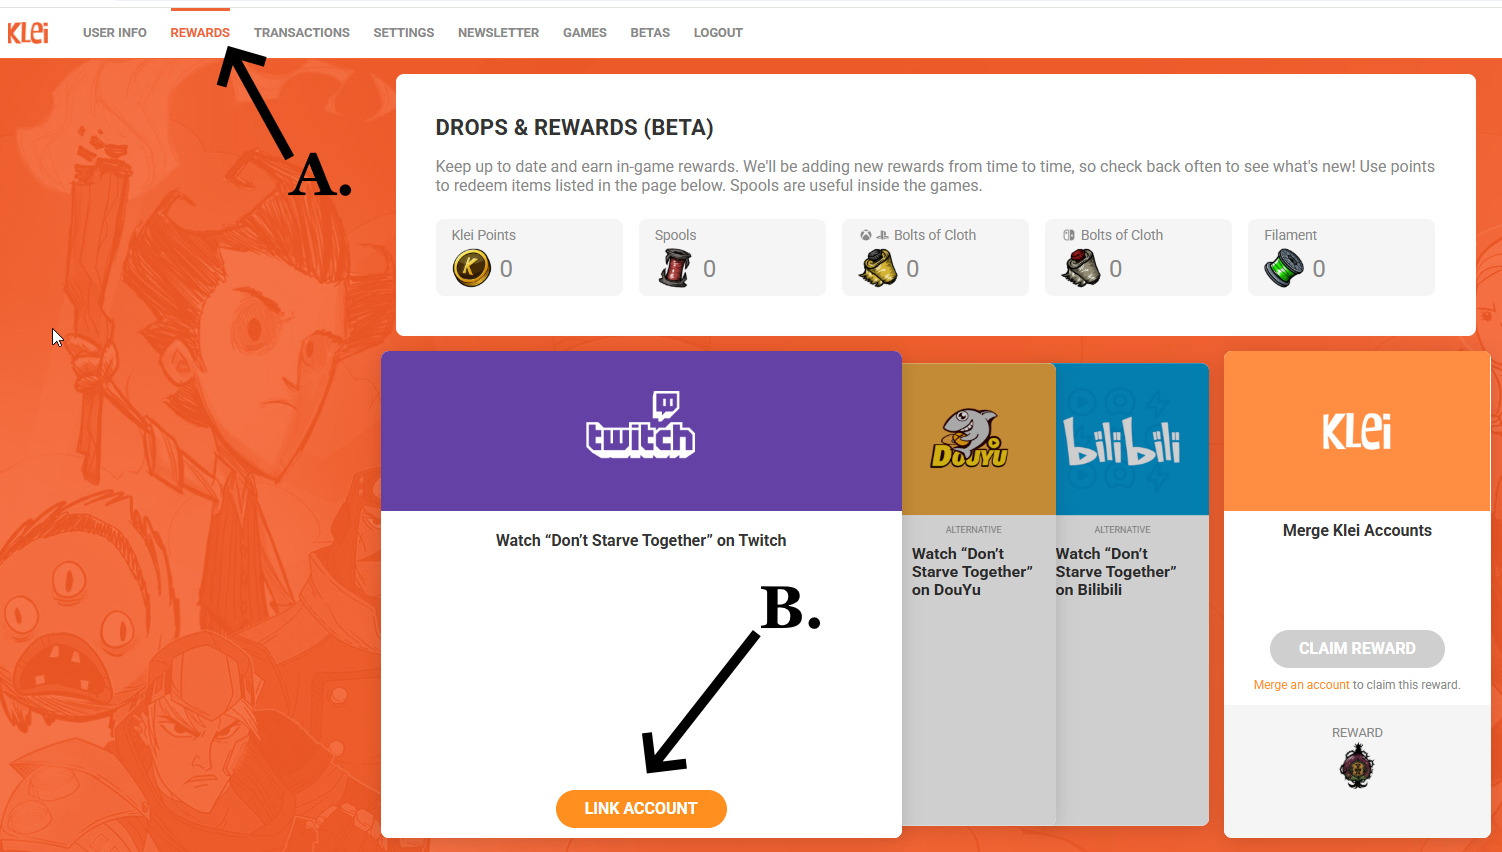Click the reward item icon under Merge Klei Accounts
Image resolution: width=1502 pixels, height=852 pixels.
1357,767
